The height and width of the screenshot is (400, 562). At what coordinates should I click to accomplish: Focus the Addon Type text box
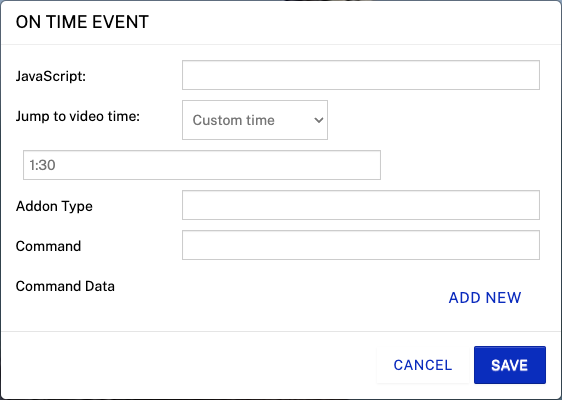361,205
